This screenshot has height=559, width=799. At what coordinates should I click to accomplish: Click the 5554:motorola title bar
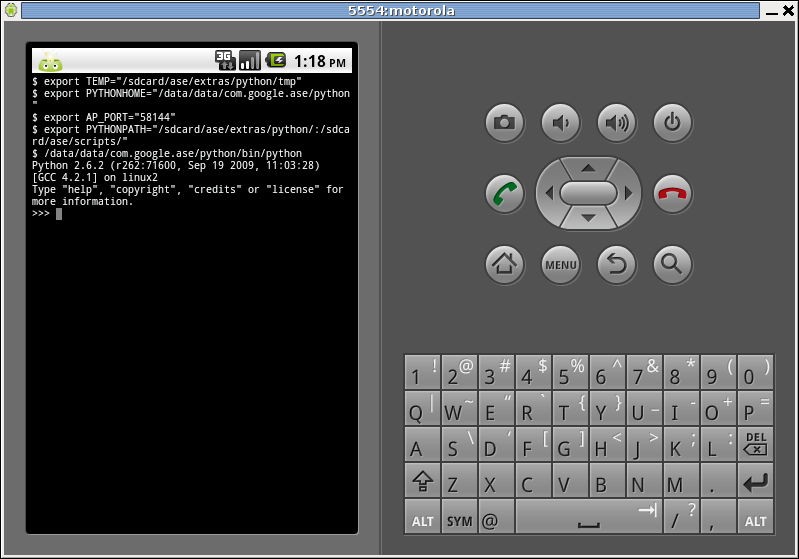391,11
